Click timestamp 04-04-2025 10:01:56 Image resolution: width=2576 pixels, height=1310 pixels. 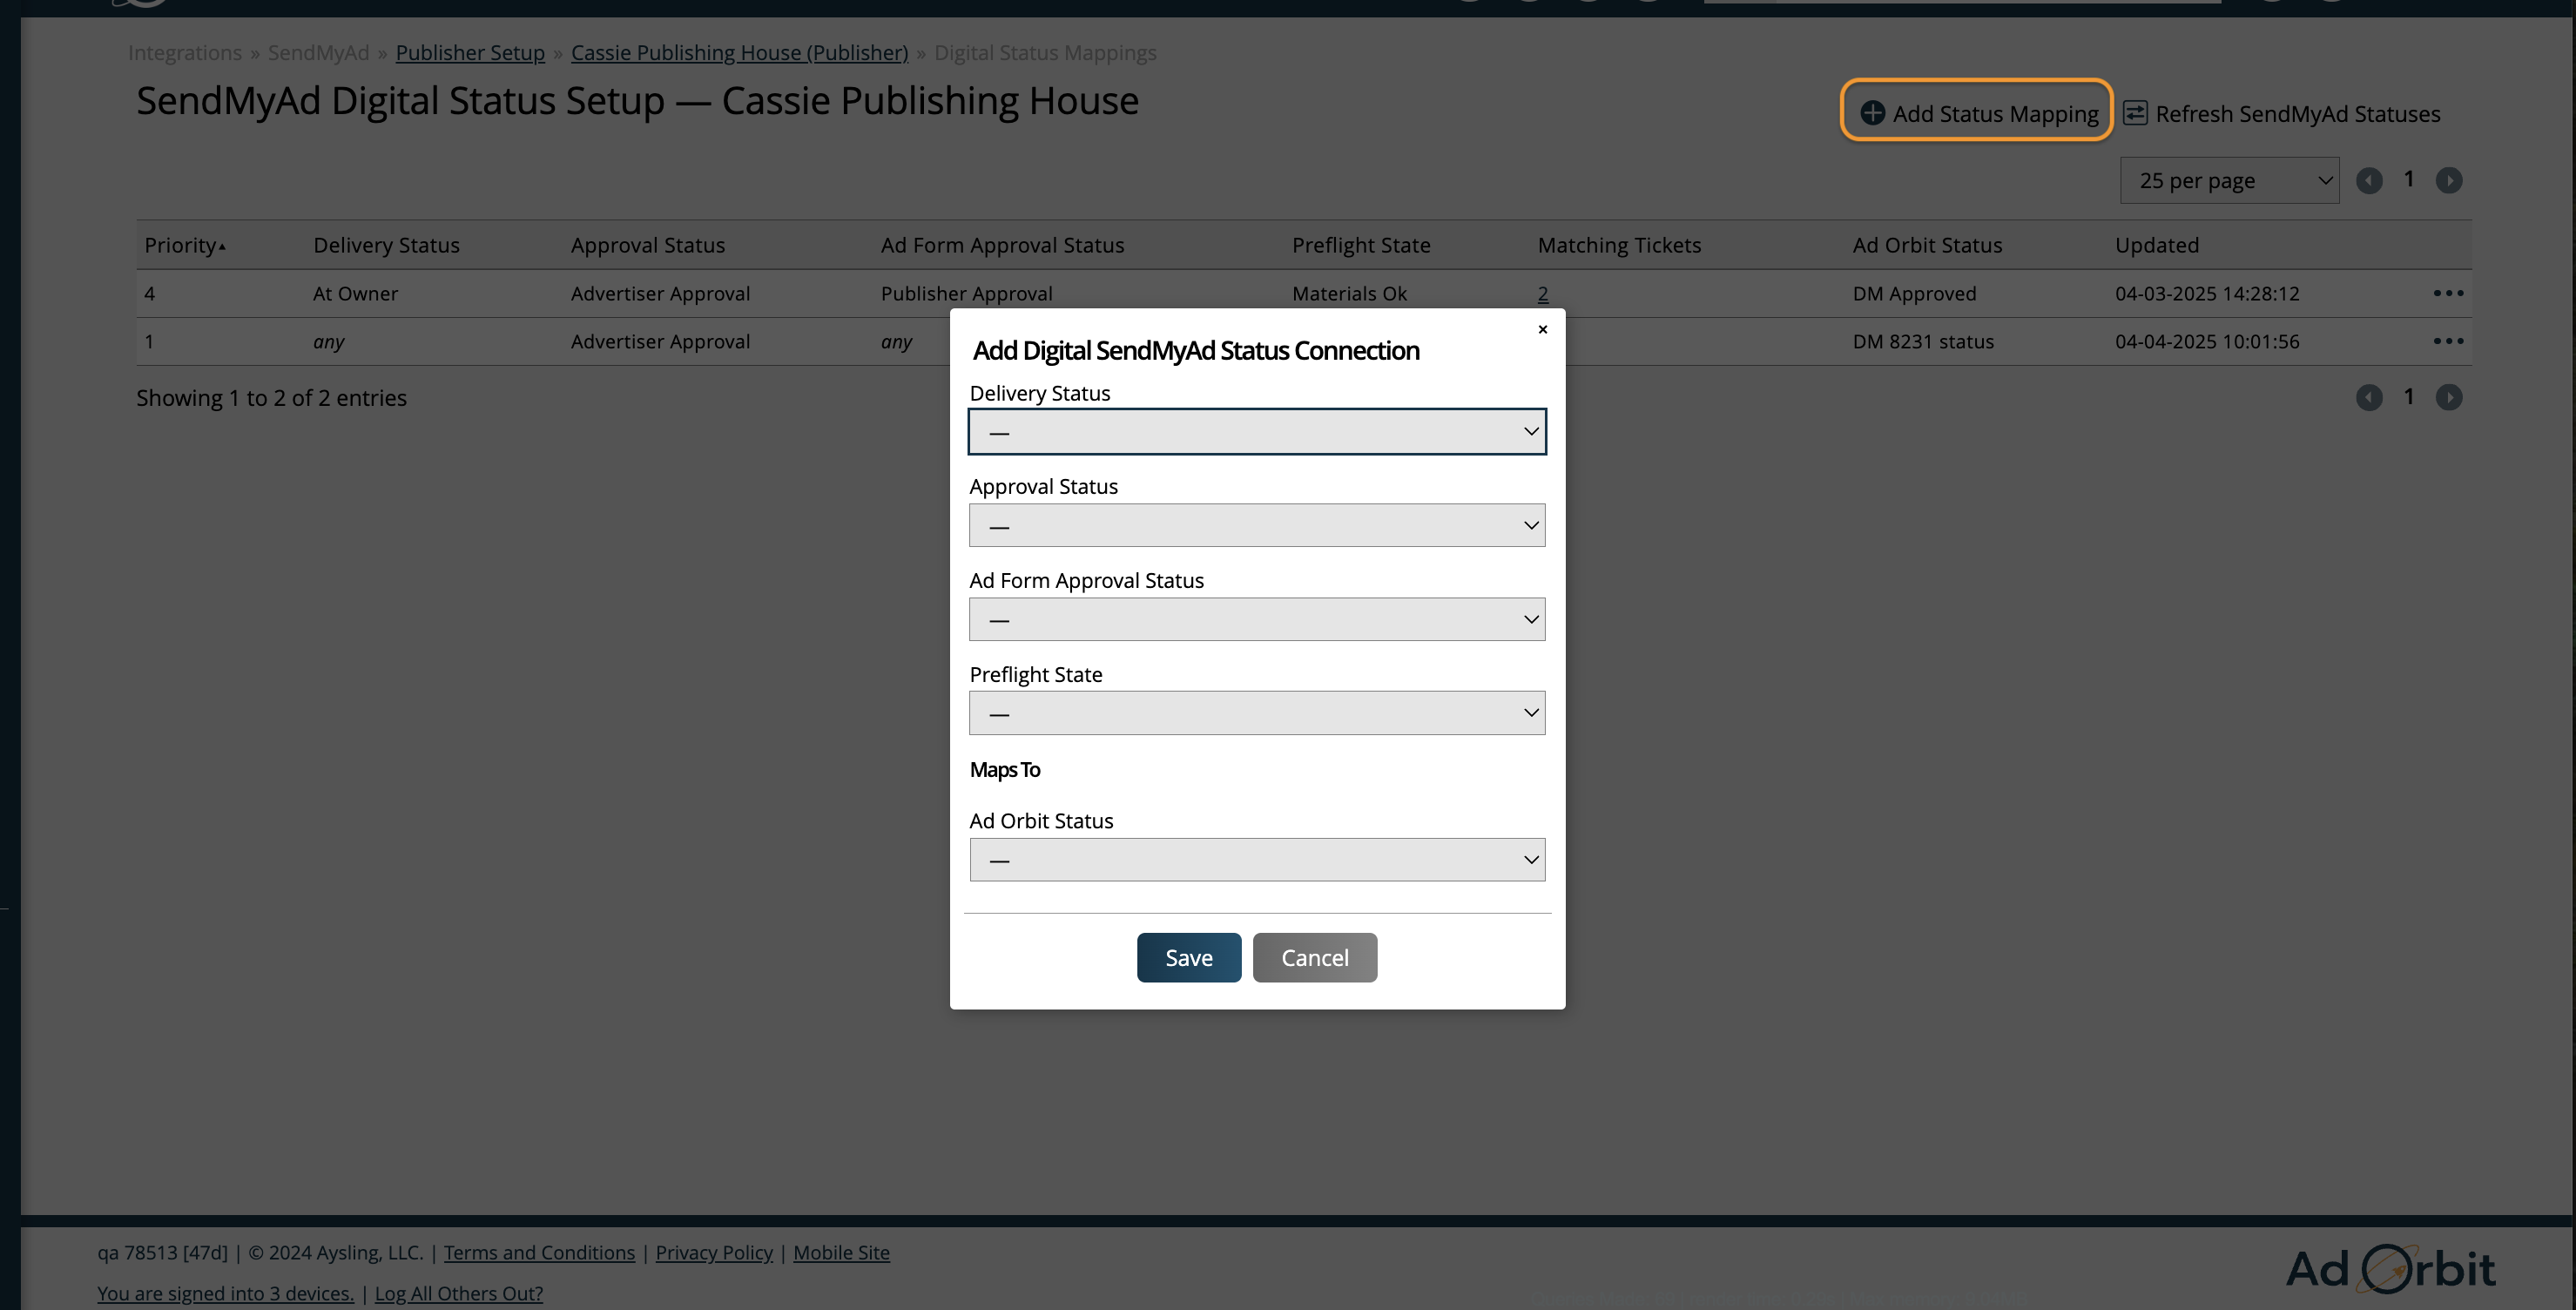2207,342
